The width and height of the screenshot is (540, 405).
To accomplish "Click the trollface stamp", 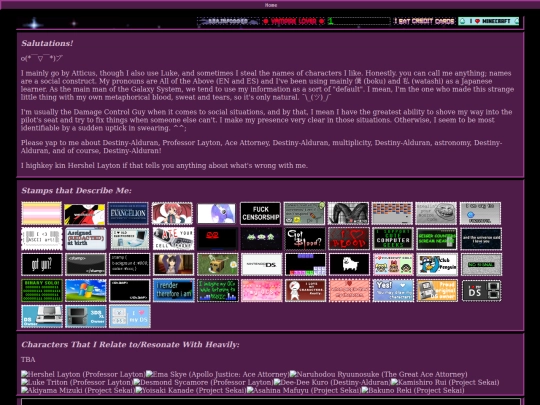I will pyautogui.click(x=436, y=213).
